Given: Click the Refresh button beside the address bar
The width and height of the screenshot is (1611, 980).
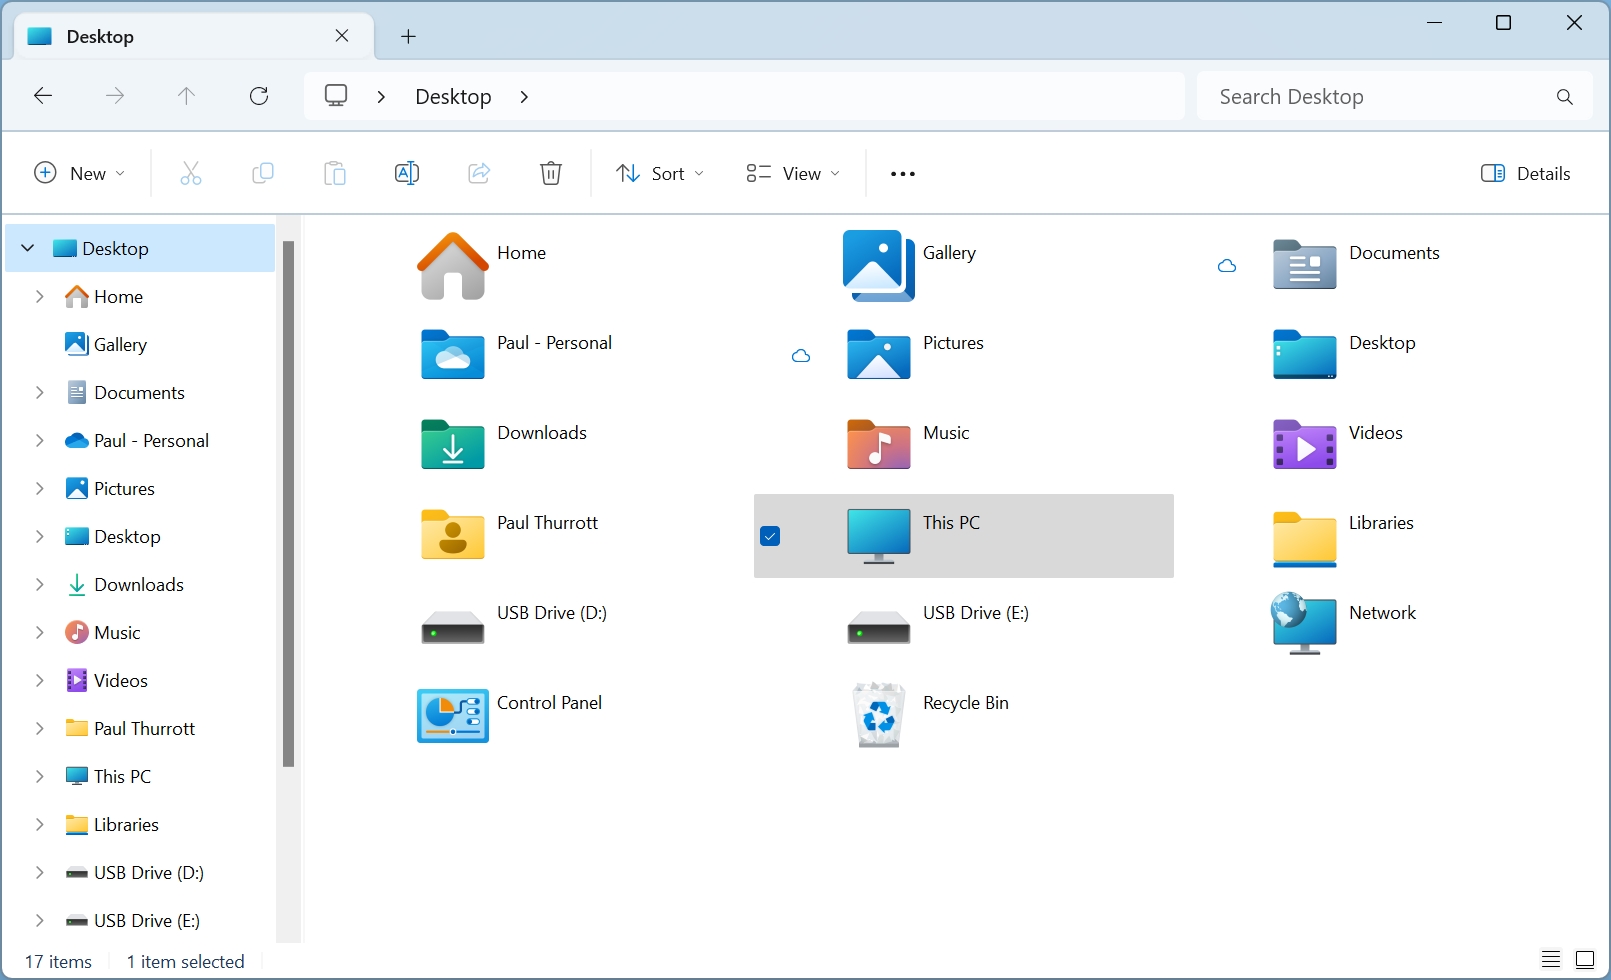Looking at the screenshot, I should click(259, 96).
